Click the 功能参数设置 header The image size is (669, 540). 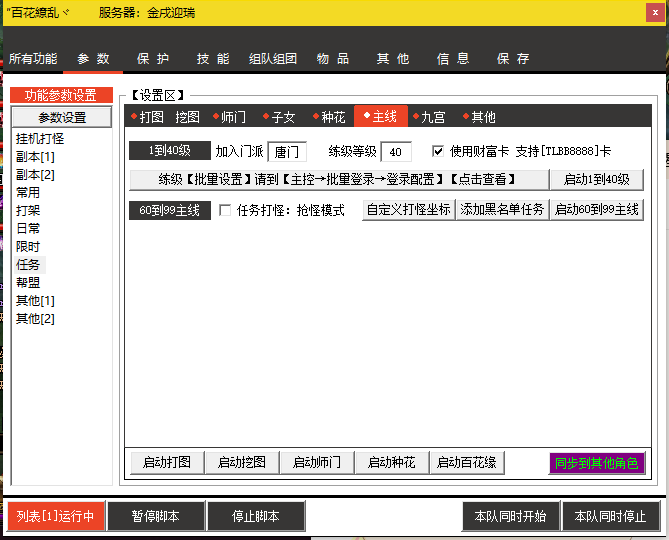tap(61, 95)
